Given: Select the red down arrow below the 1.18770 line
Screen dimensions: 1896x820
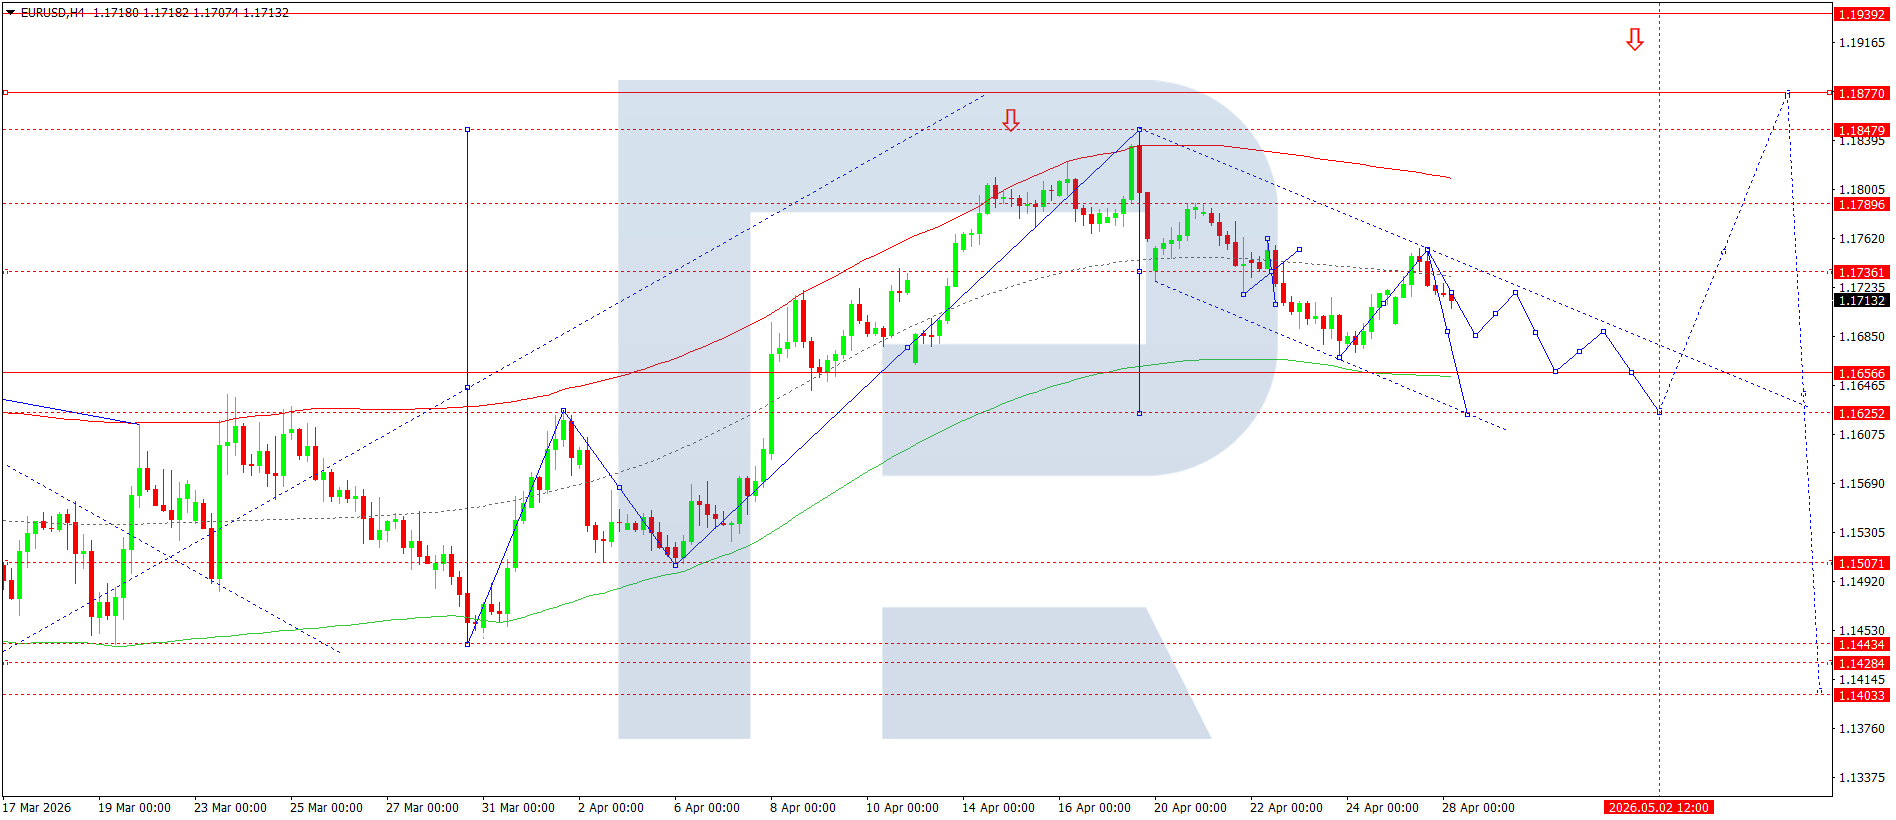Looking at the screenshot, I should tap(1010, 120).
